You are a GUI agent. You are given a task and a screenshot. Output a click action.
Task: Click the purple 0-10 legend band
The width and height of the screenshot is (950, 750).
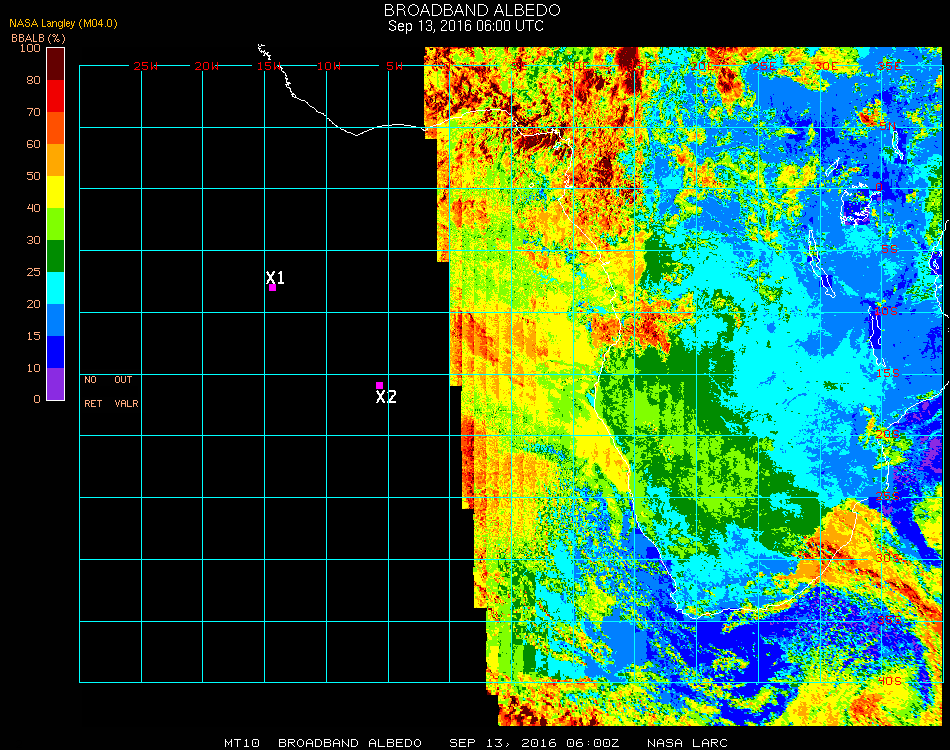(56, 384)
